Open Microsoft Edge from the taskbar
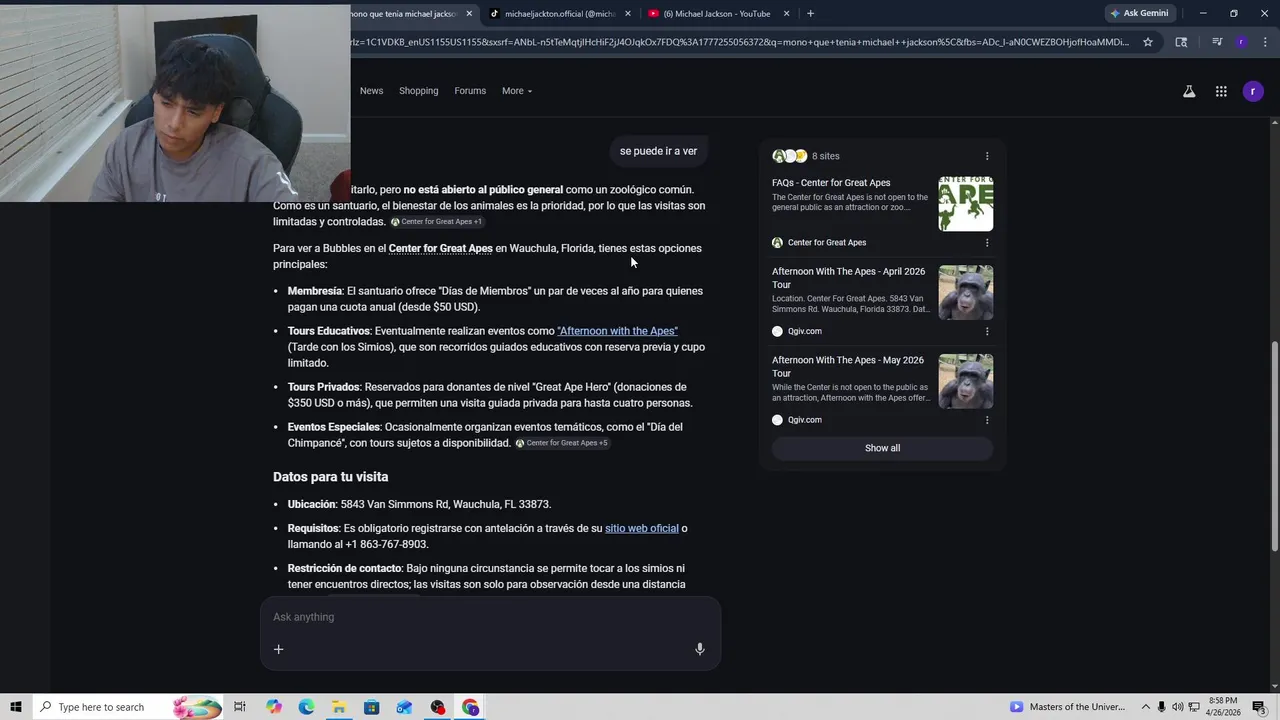 click(306, 707)
